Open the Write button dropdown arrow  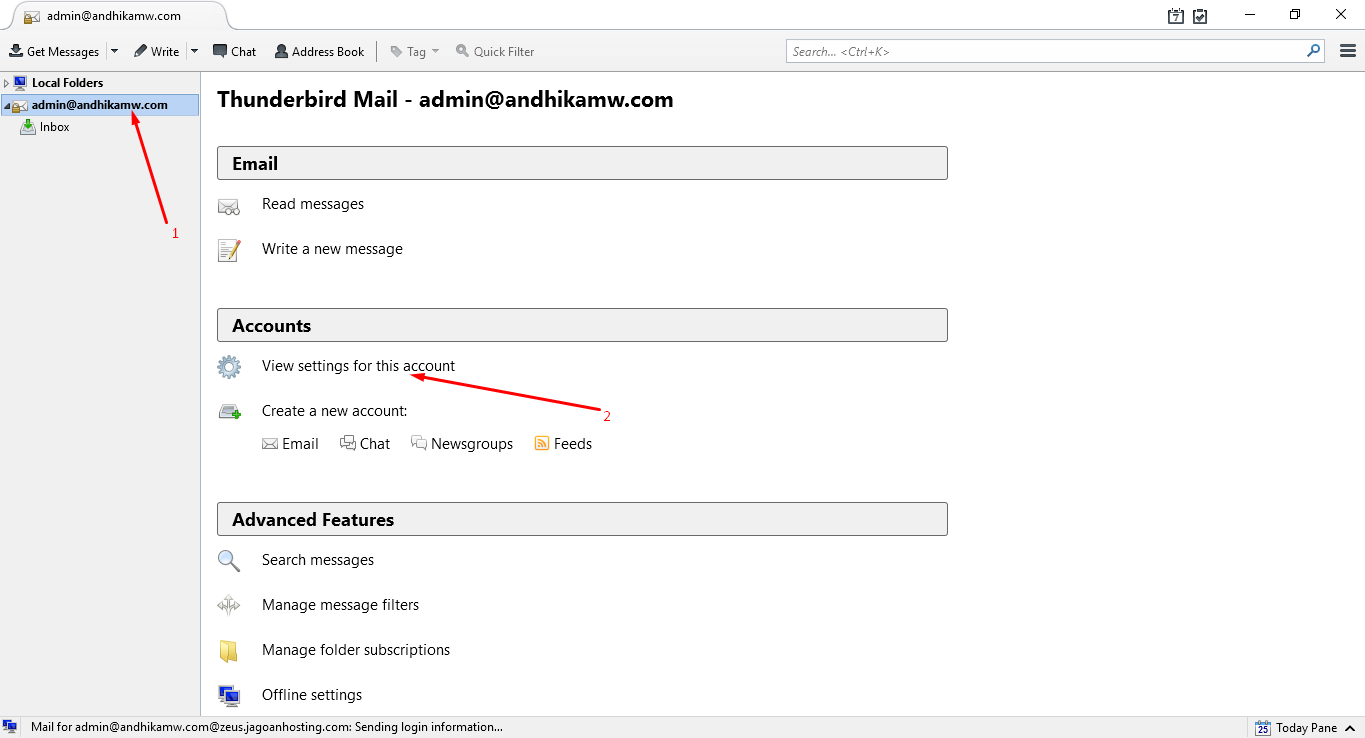(194, 51)
